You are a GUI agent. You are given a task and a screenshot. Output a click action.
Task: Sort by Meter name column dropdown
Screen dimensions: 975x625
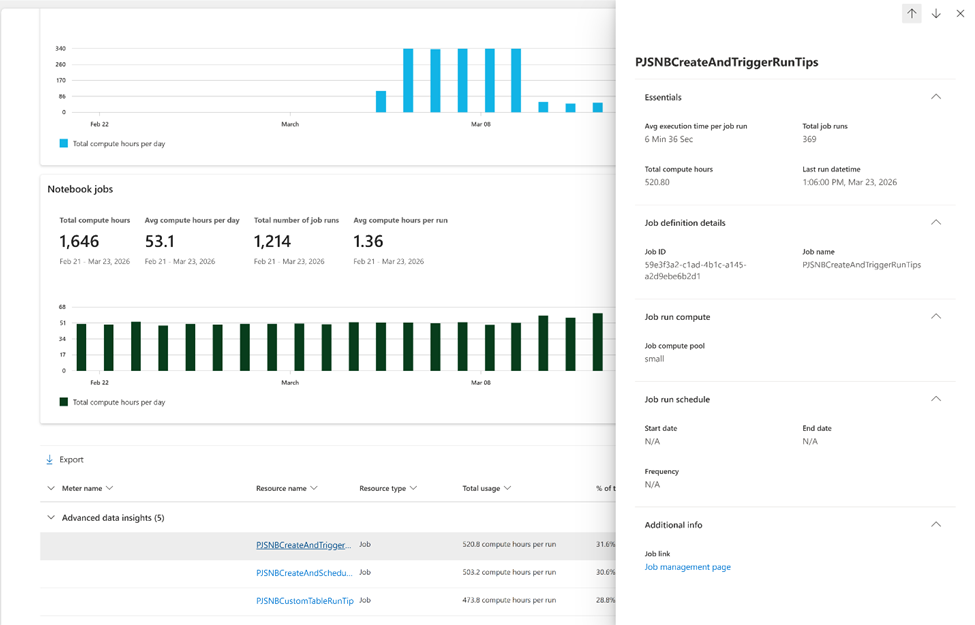pyautogui.click(x=109, y=488)
